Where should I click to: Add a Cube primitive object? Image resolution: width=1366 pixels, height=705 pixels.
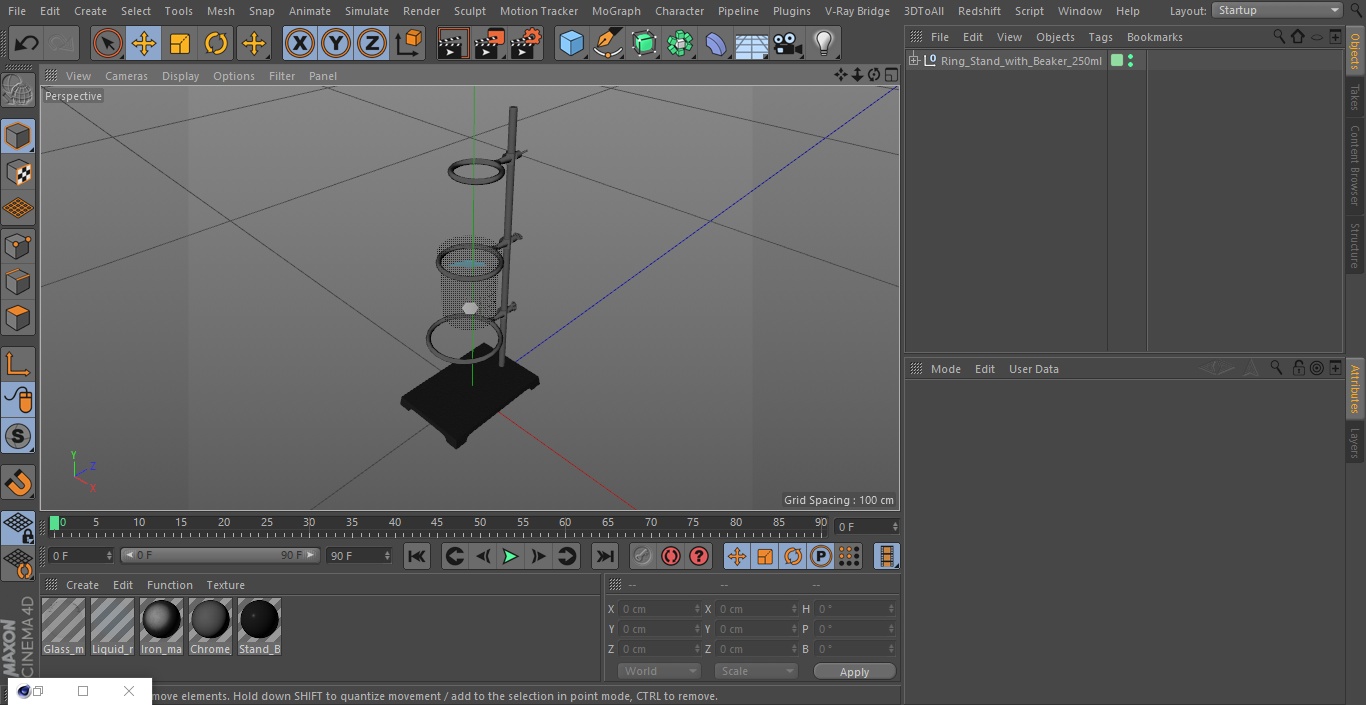coord(571,44)
